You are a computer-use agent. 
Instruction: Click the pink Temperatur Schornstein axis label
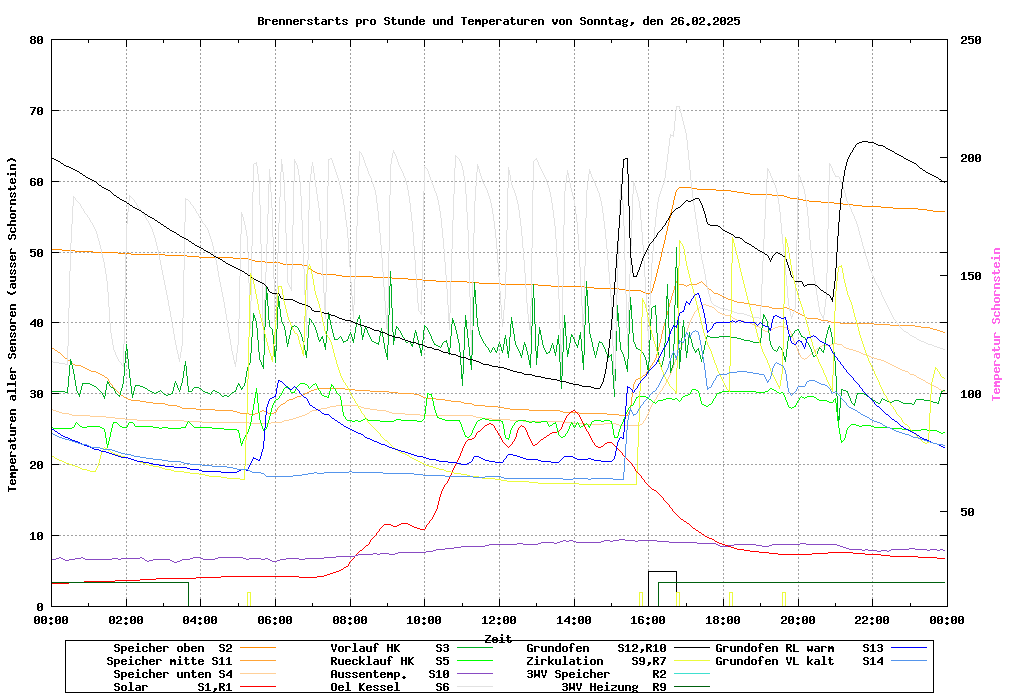pos(996,324)
